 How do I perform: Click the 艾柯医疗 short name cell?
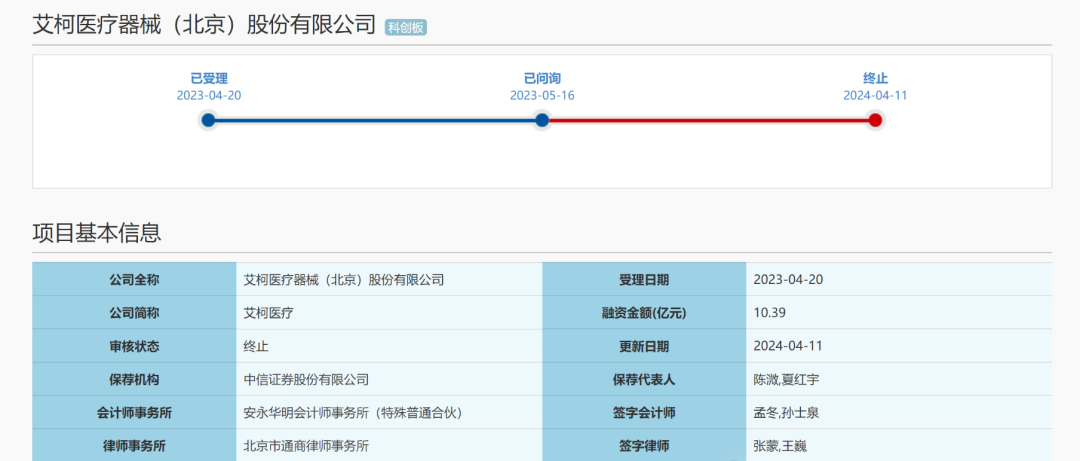point(389,313)
